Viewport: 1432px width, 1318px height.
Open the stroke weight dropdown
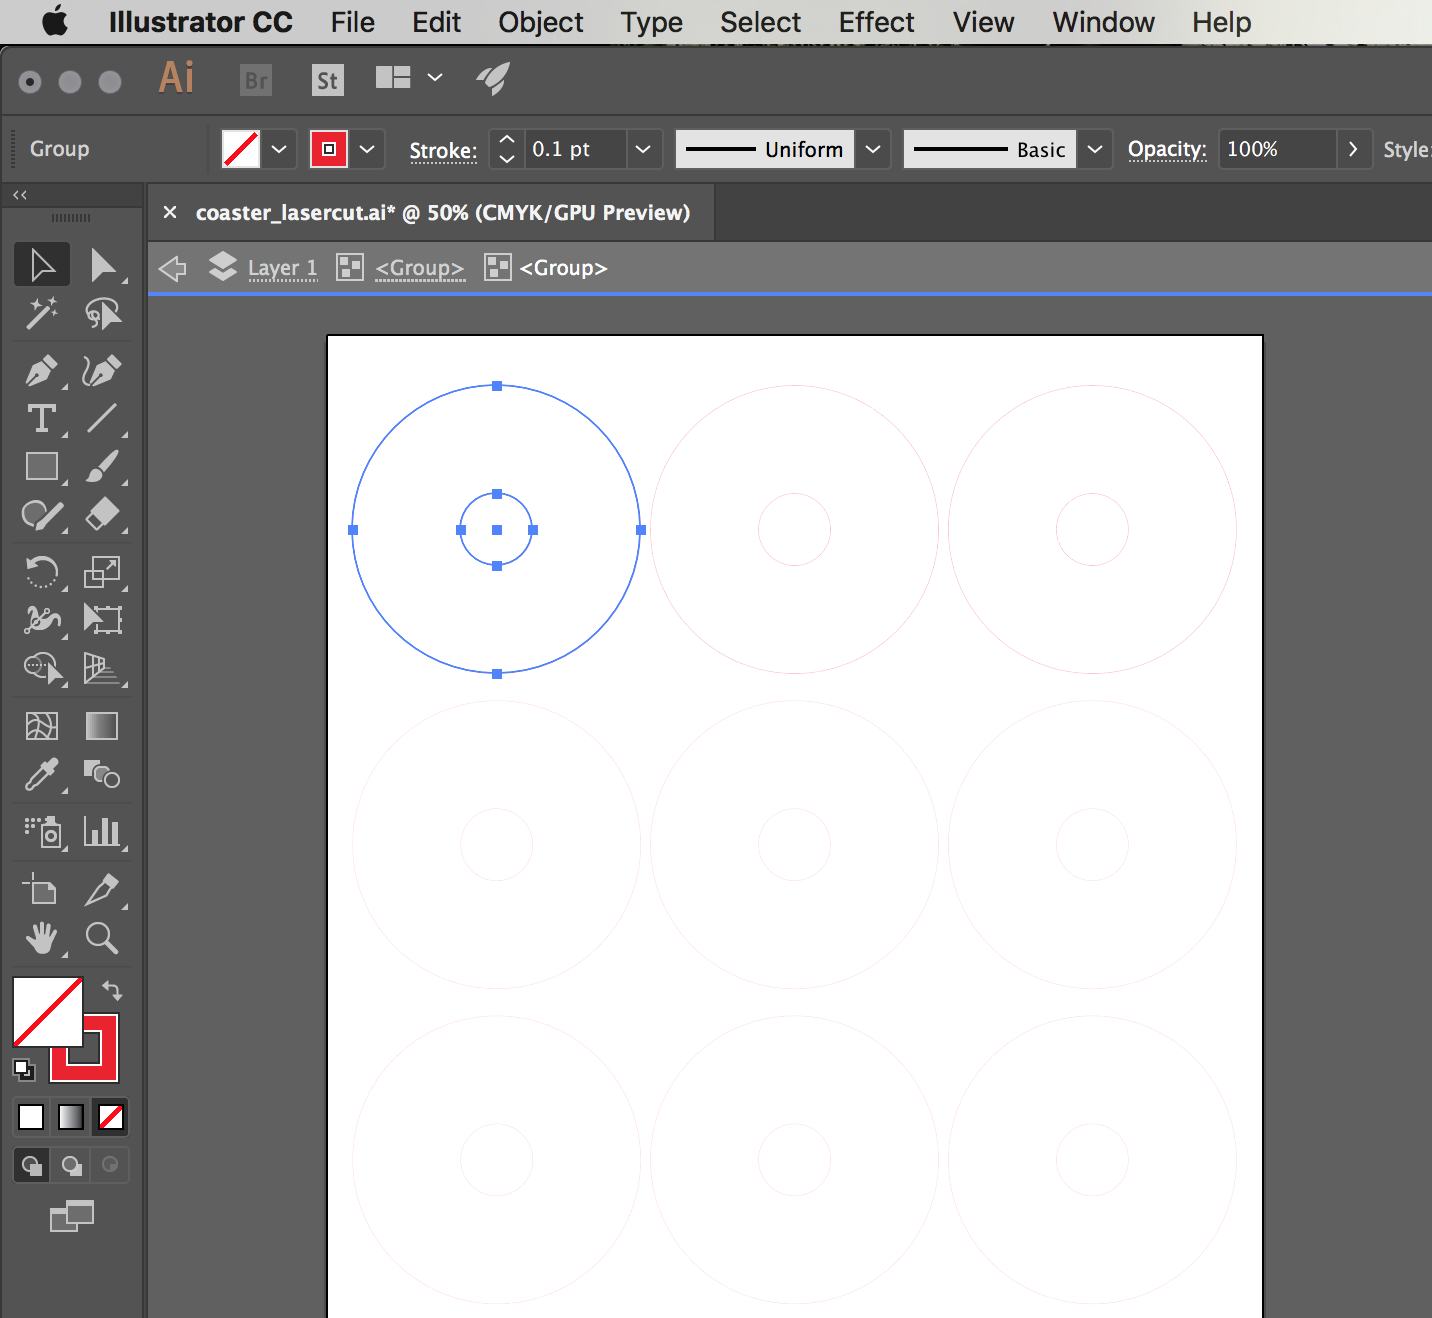pyautogui.click(x=643, y=149)
